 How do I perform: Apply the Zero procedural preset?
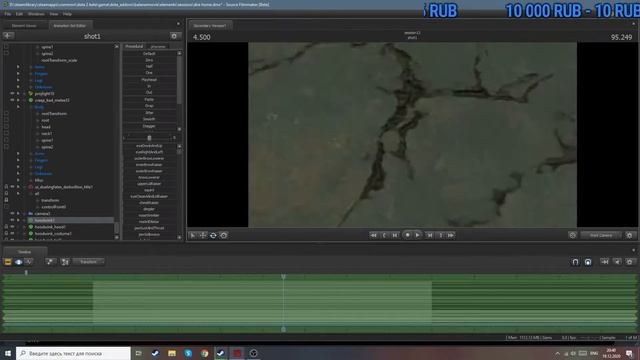pyautogui.click(x=149, y=60)
